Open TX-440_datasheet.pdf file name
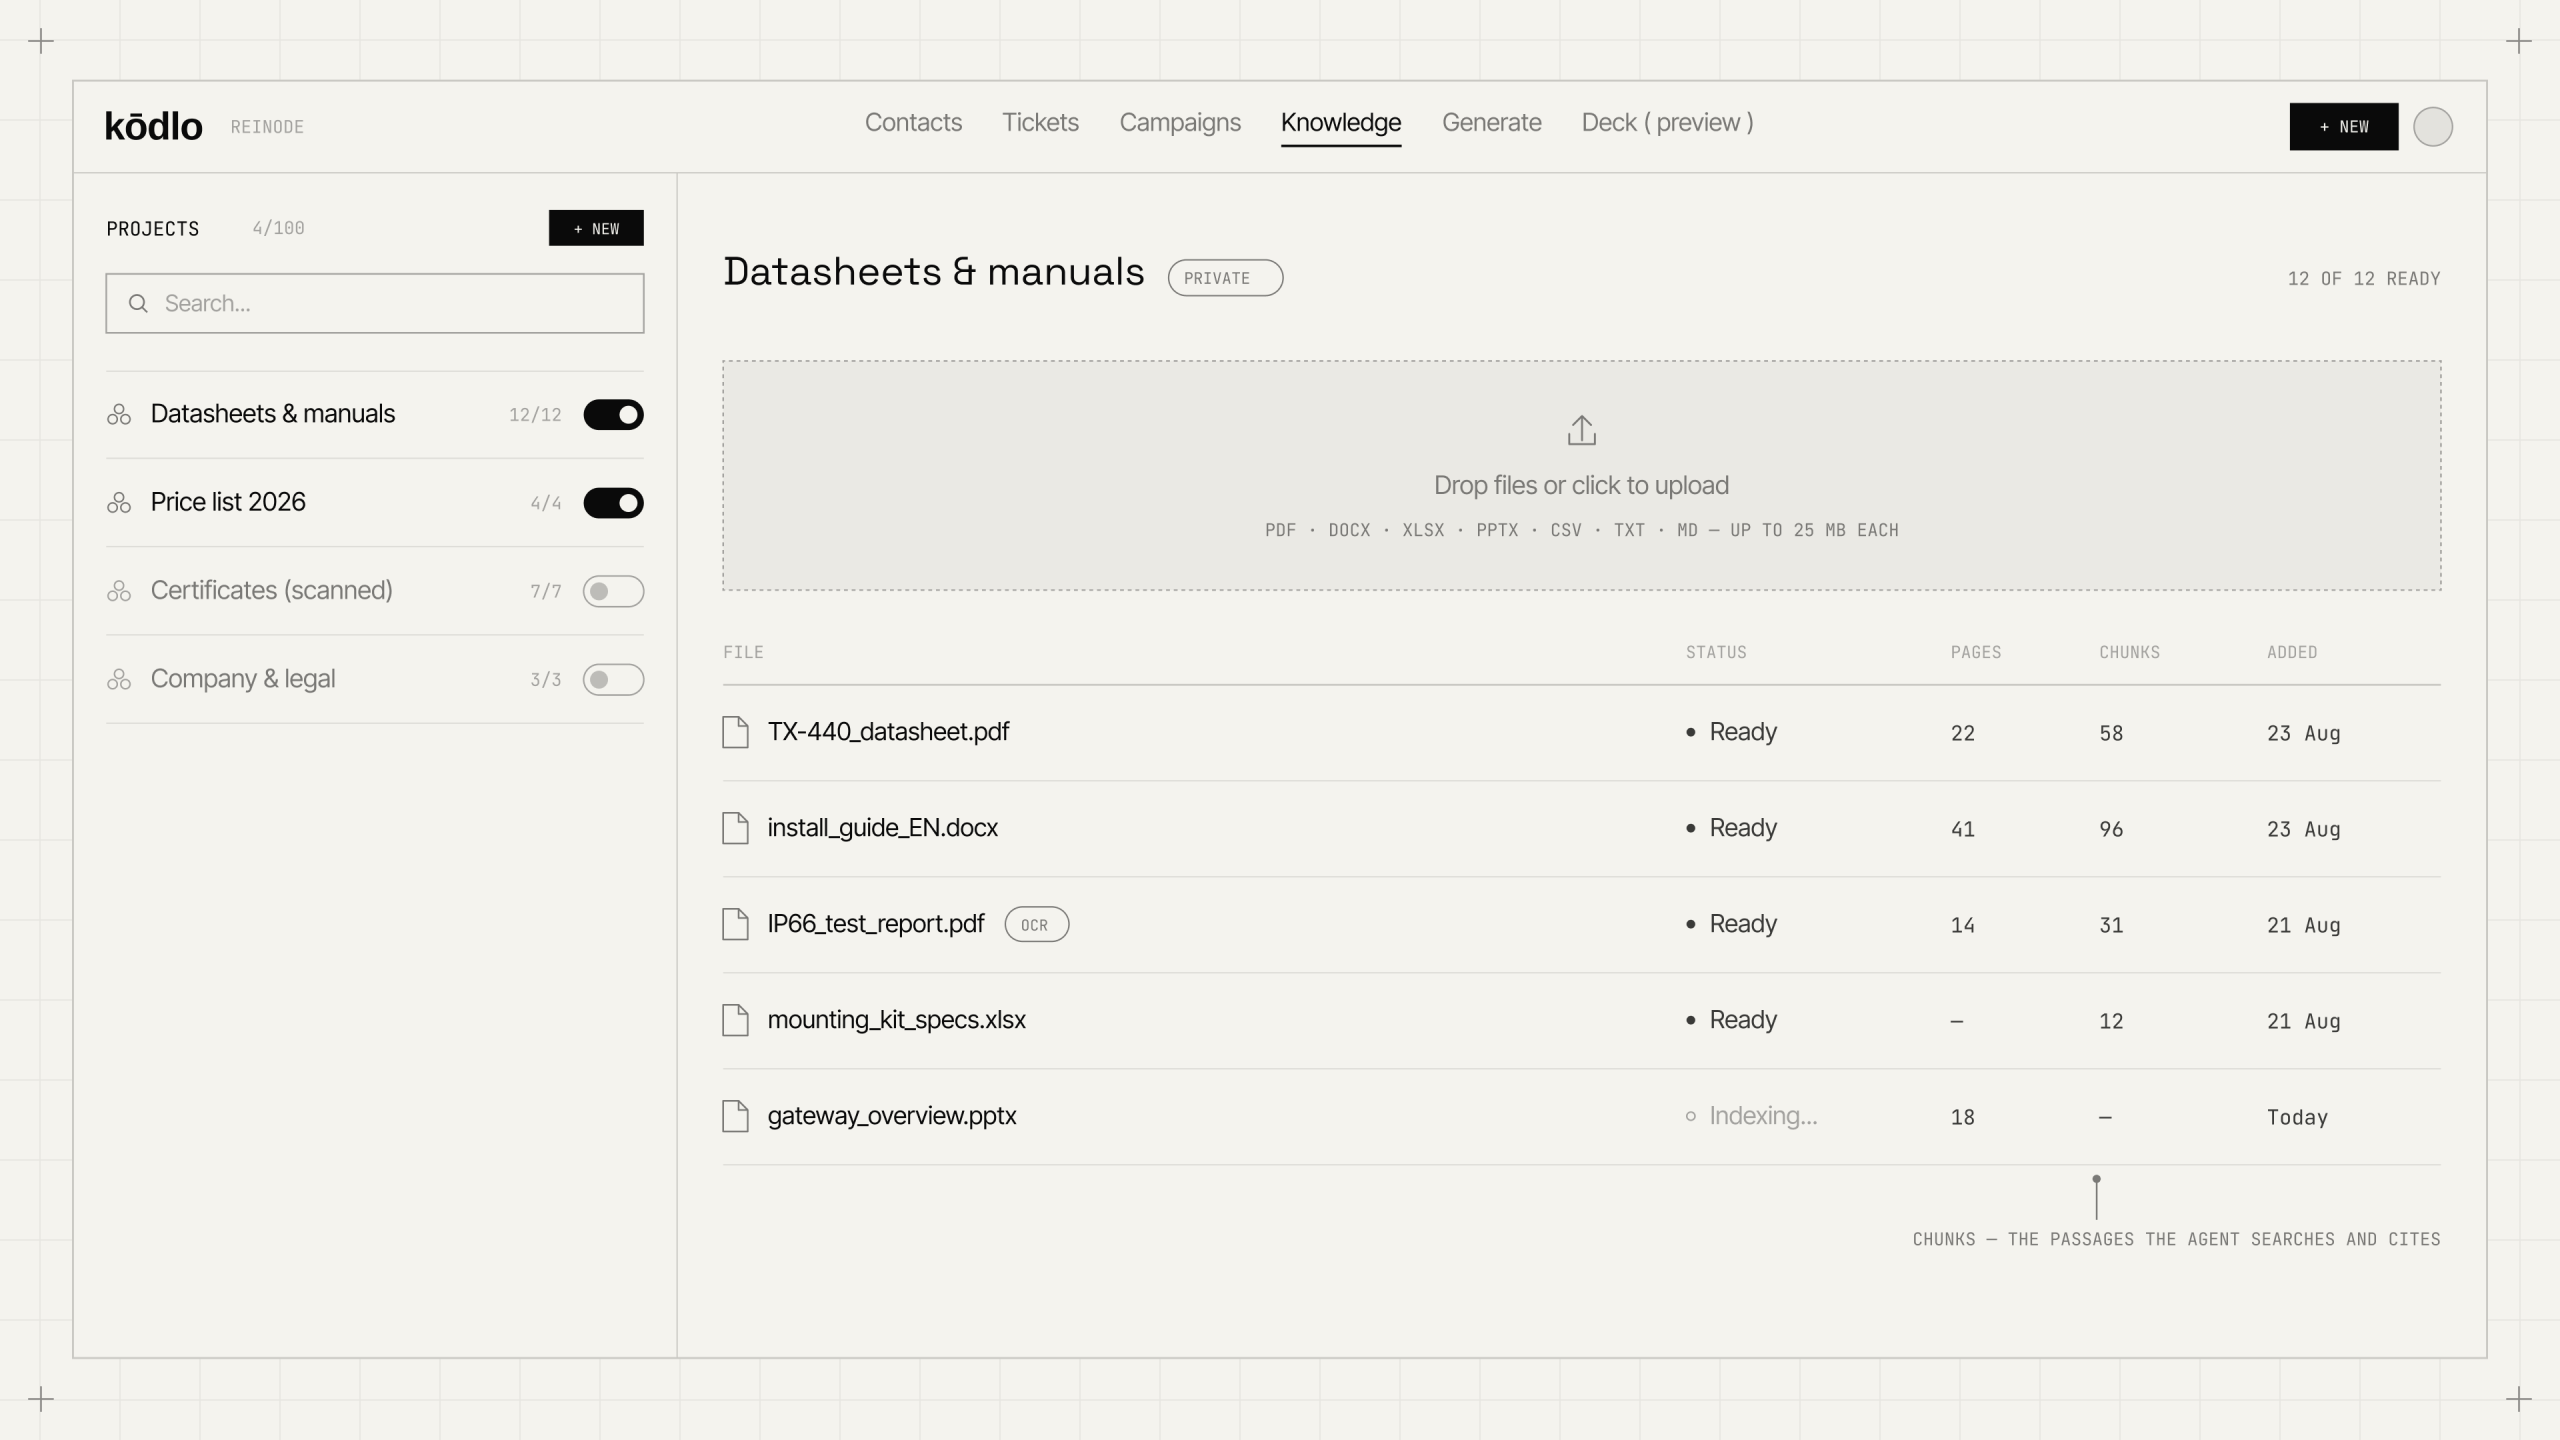This screenshot has width=2560, height=1440. [x=888, y=732]
